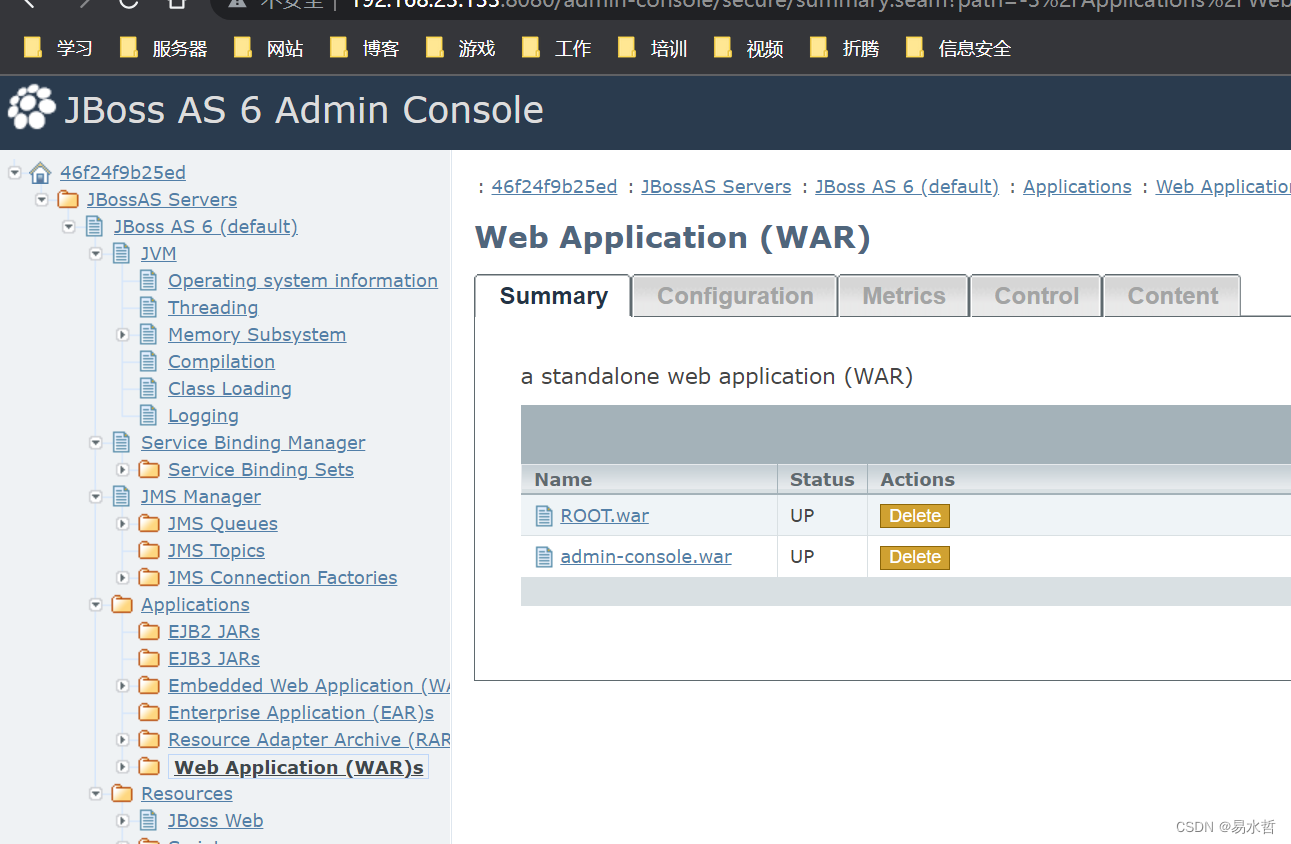This screenshot has height=844, width=1291.
Task: Click file icon beside ROOT.war
Action: click(x=544, y=516)
